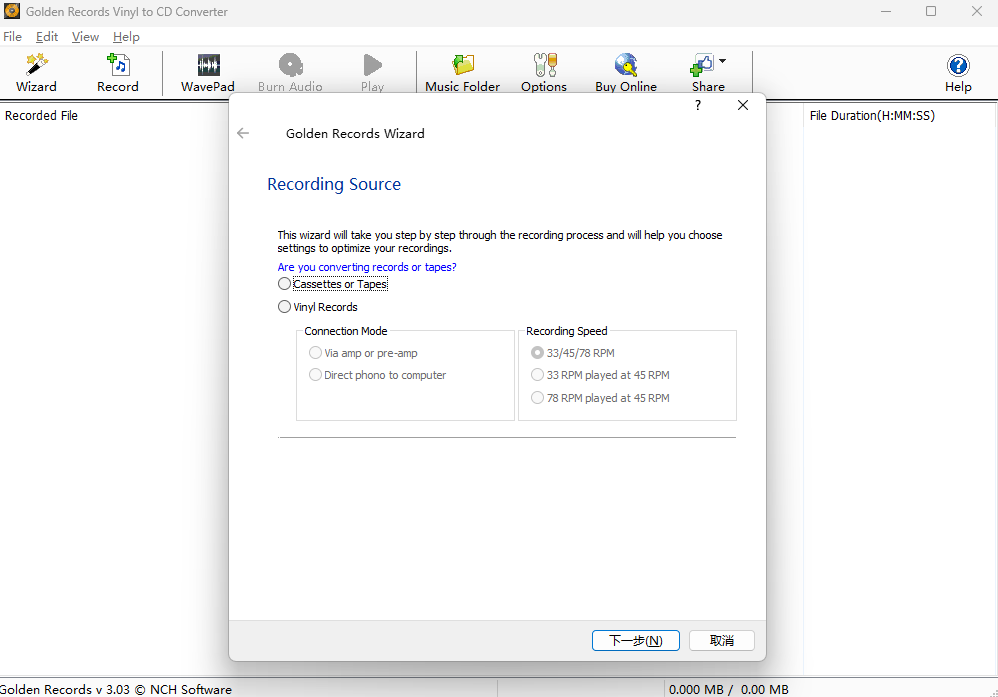Click 'Are you converting records or tapes?' text

click(367, 267)
